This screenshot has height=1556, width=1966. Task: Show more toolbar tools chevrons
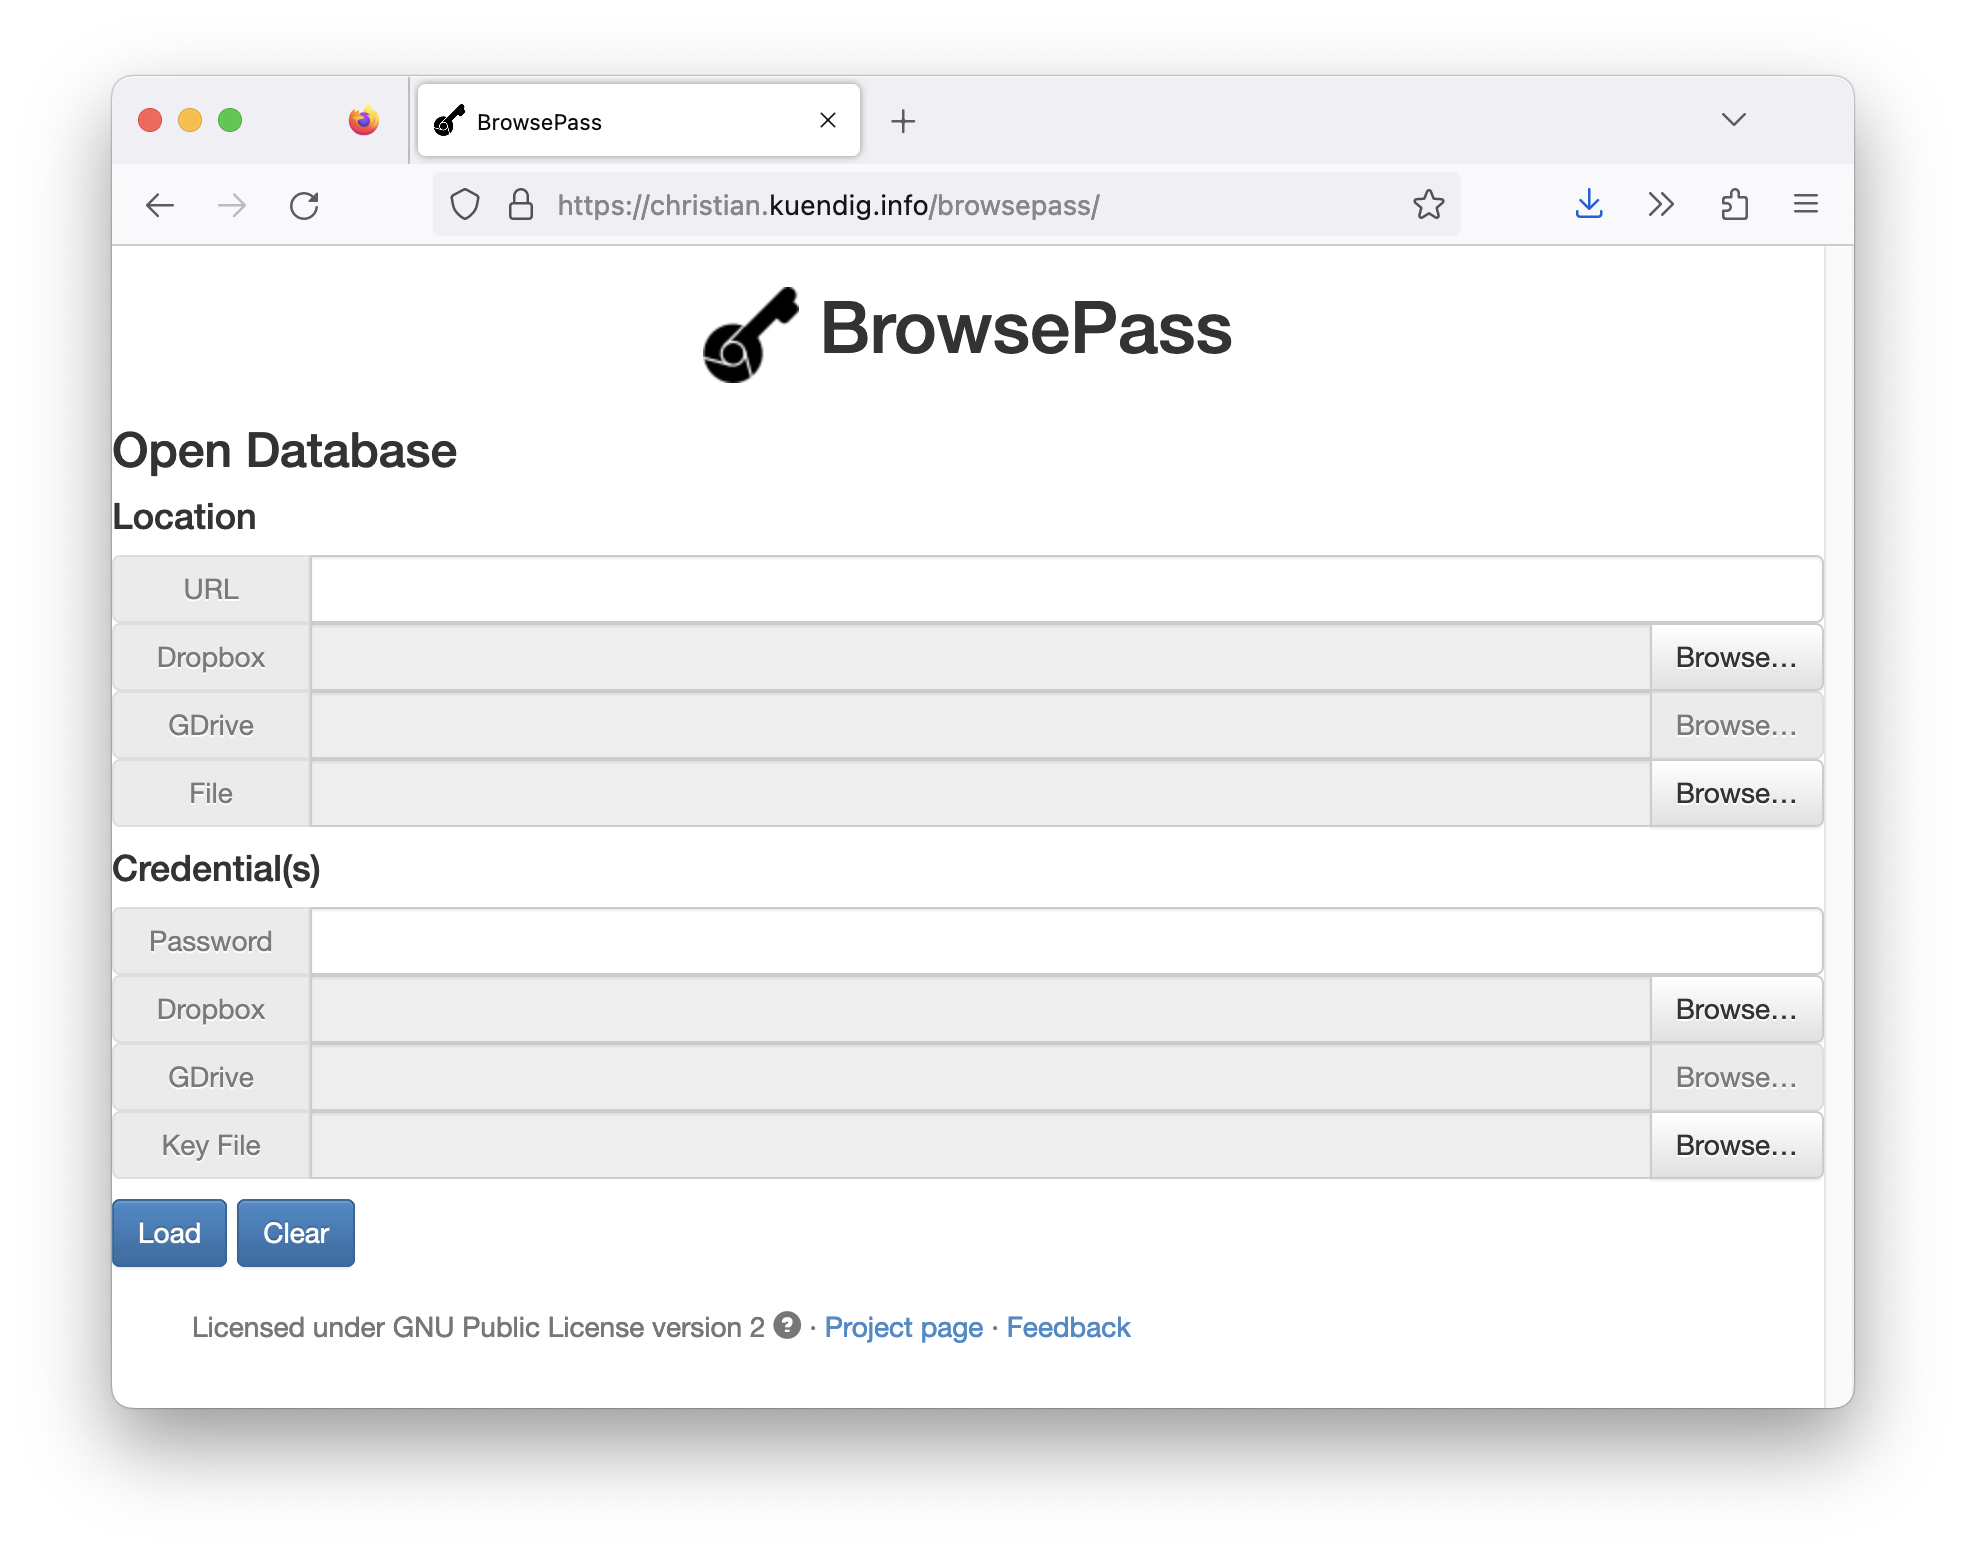coord(1661,205)
